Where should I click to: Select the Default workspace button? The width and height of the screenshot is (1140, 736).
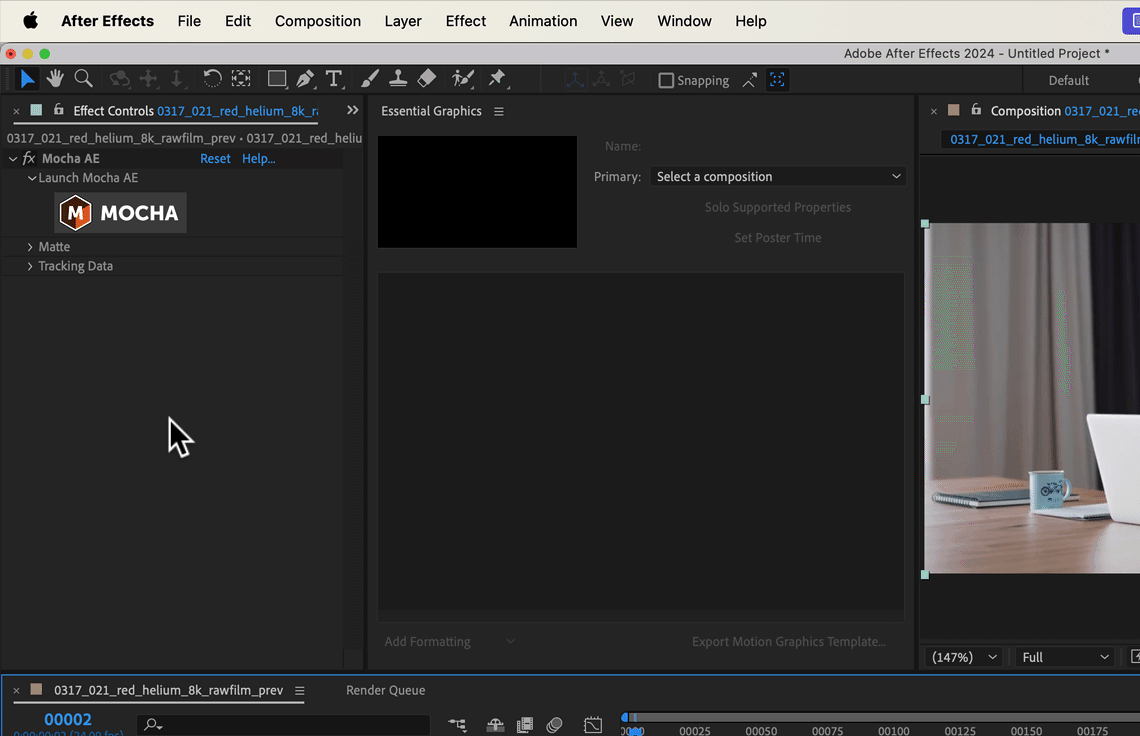click(1068, 81)
